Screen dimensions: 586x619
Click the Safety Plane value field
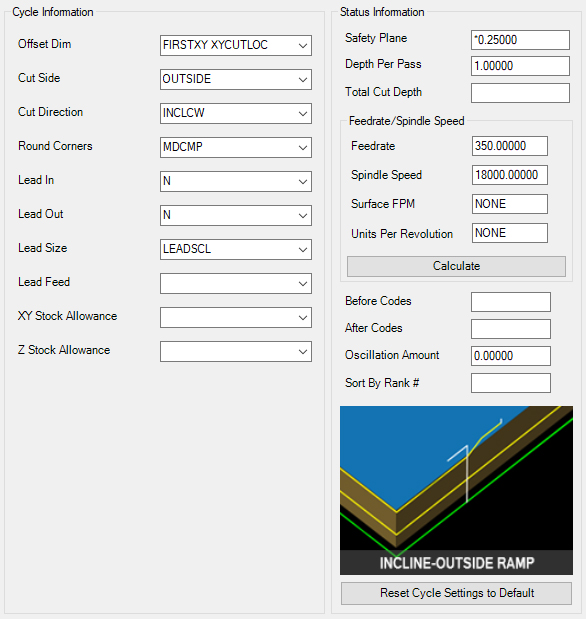point(520,40)
